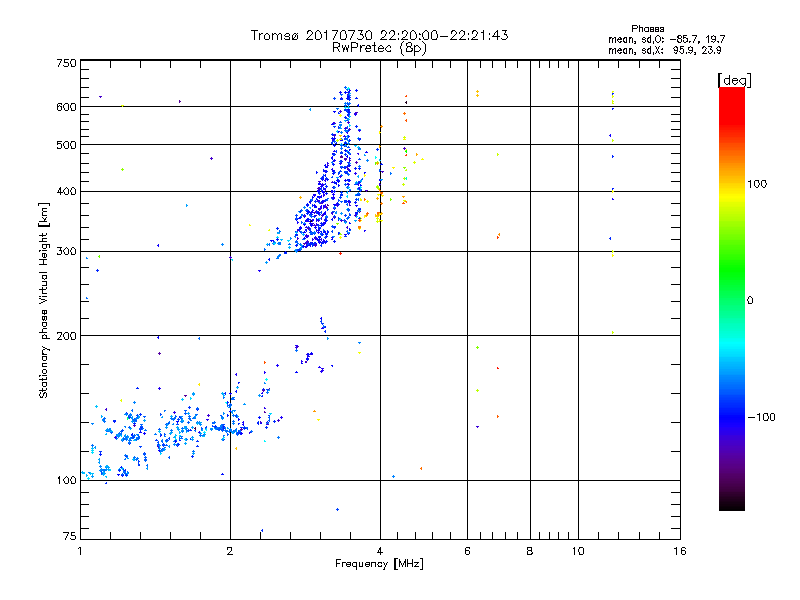
Task: Click the x-axis tick label '10'
Action: coord(578,551)
